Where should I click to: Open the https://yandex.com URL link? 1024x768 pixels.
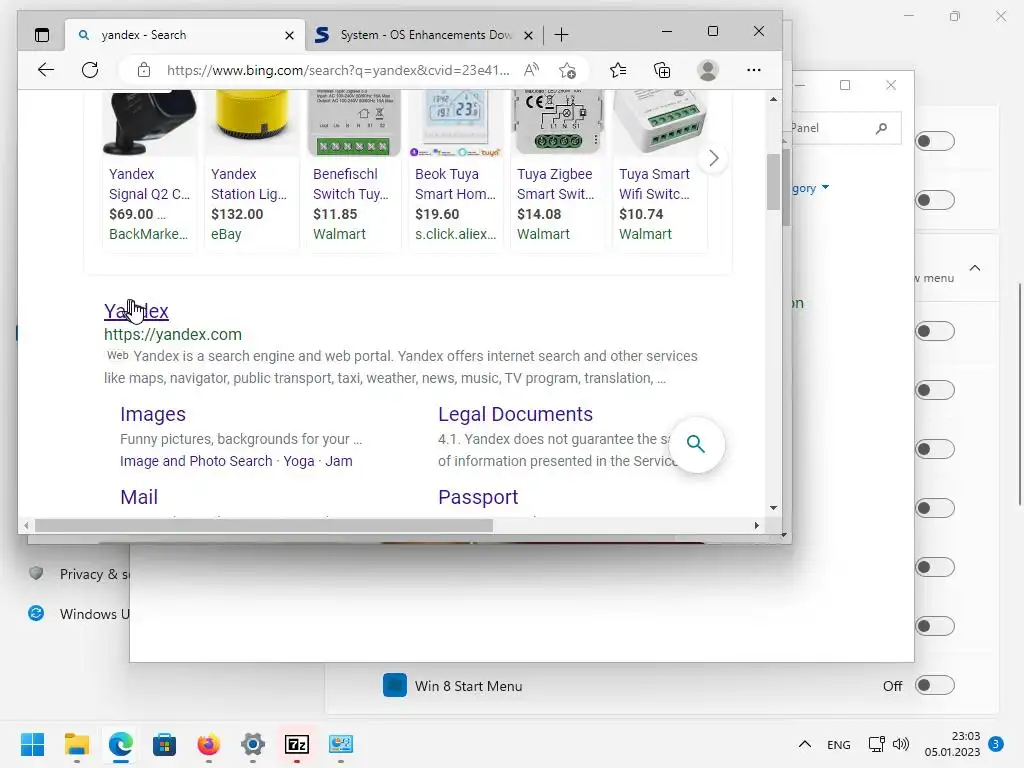pyautogui.click(x=173, y=334)
